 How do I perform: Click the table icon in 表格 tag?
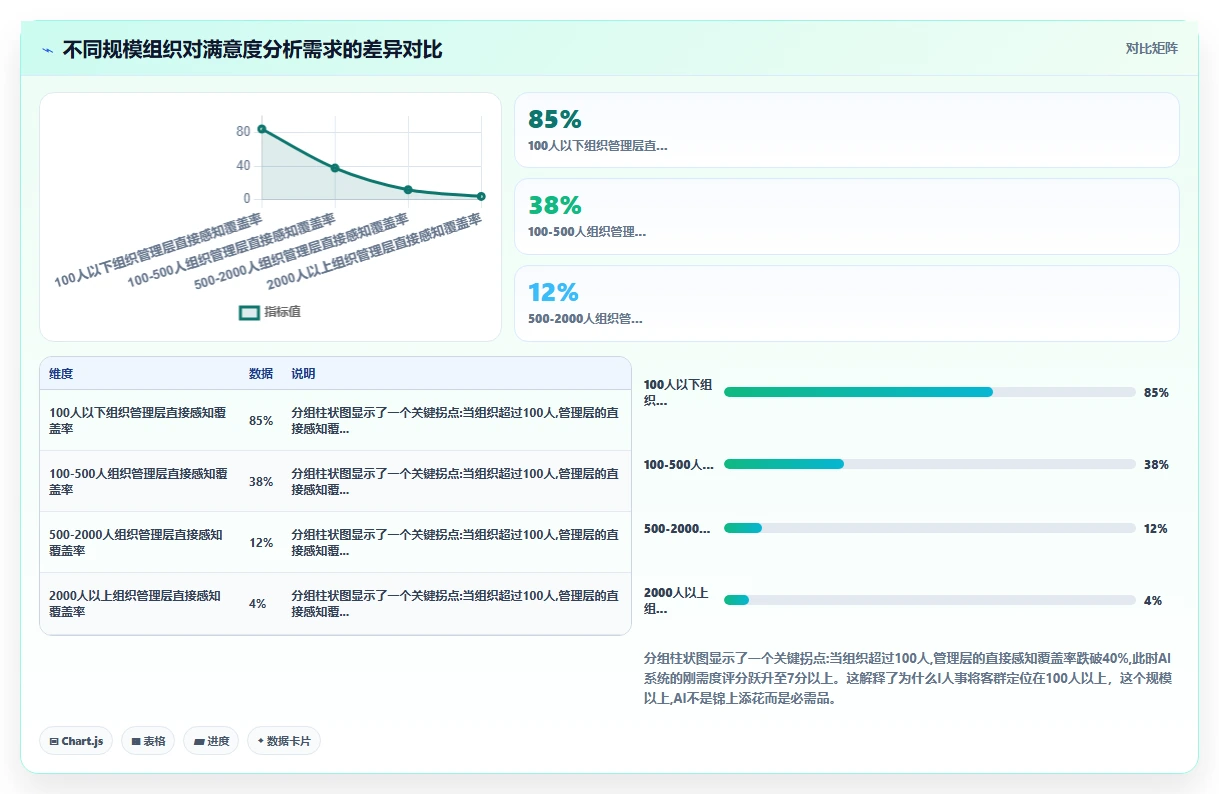tap(135, 742)
